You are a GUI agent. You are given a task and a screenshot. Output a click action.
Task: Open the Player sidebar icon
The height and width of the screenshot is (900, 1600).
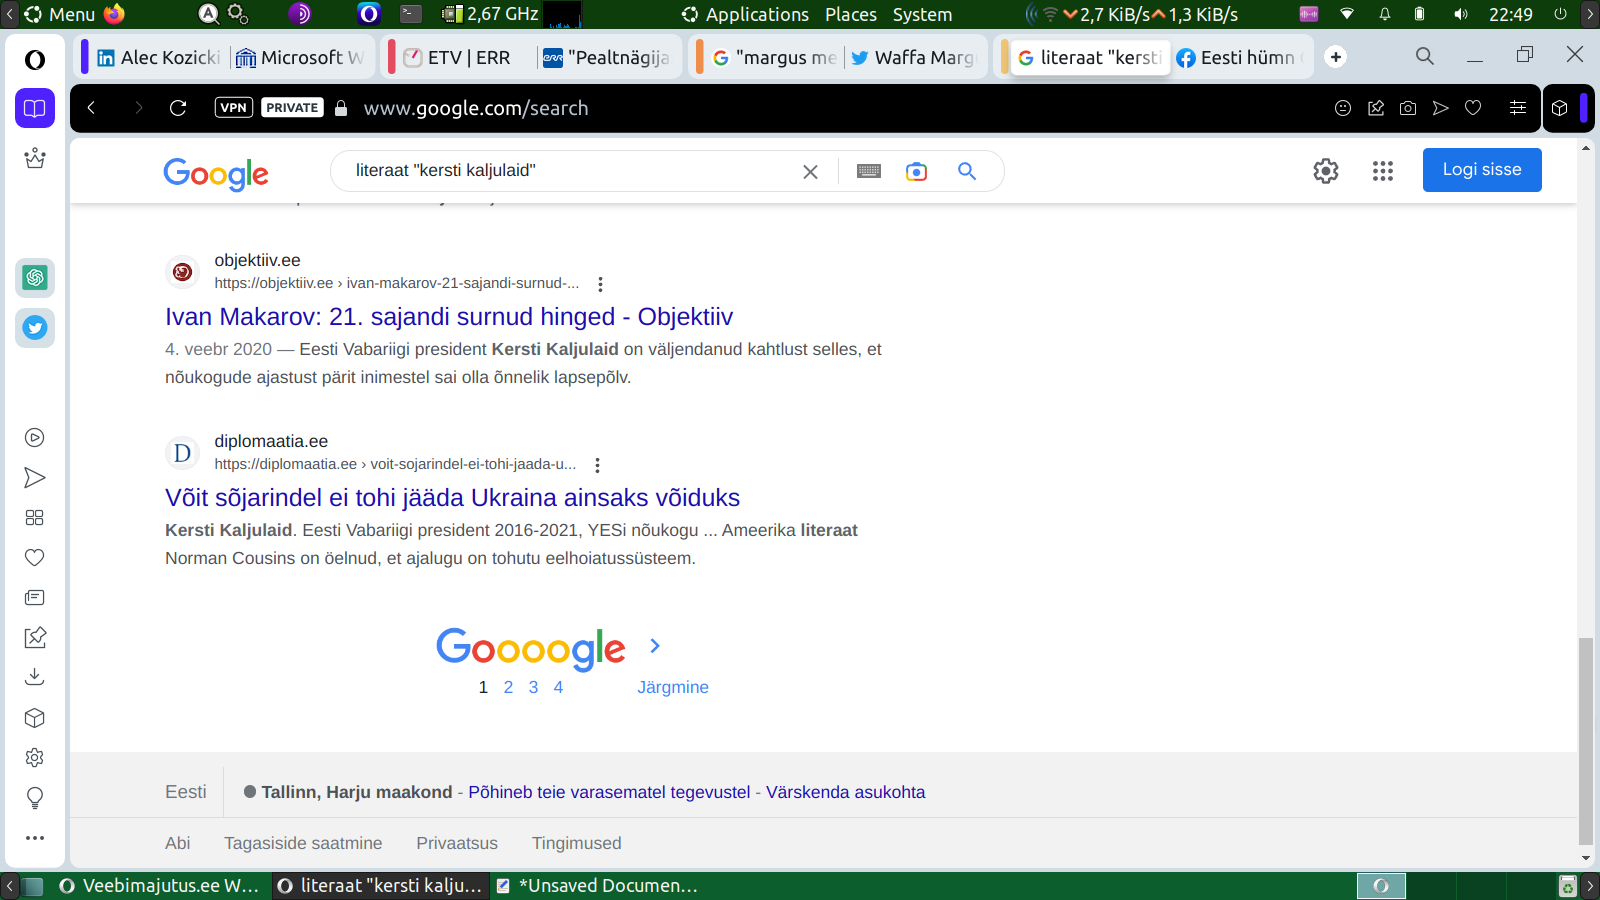pos(35,437)
